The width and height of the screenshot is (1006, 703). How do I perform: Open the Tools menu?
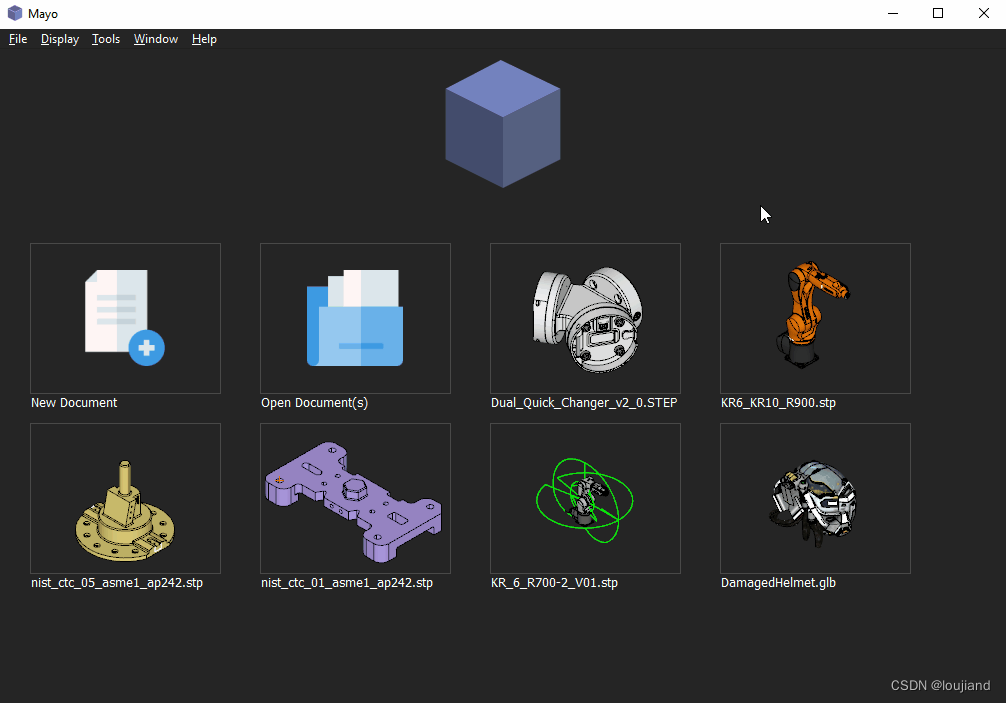click(105, 39)
